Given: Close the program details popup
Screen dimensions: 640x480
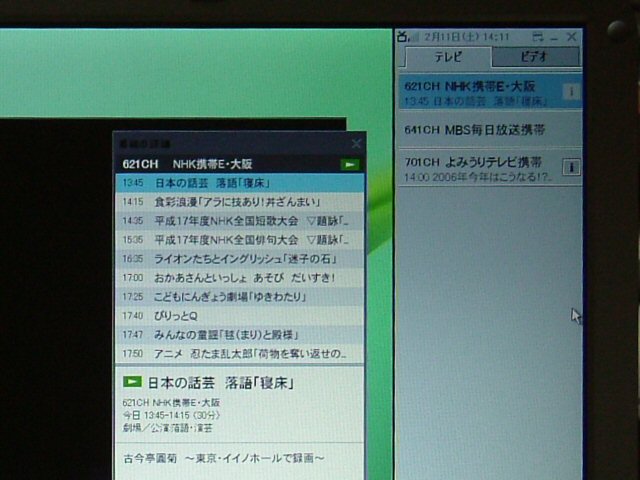Looking at the screenshot, I should point(355,144).
